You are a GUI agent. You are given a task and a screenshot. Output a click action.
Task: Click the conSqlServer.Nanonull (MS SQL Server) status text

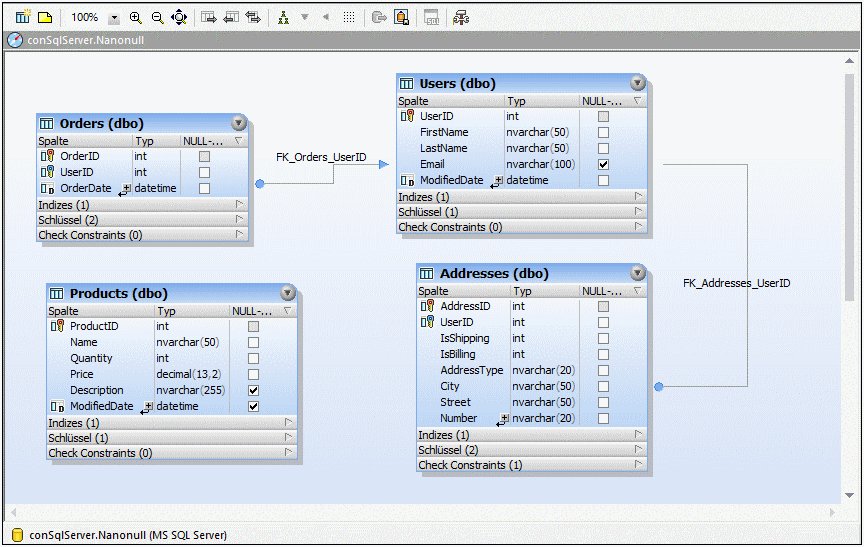pos(128,535)
